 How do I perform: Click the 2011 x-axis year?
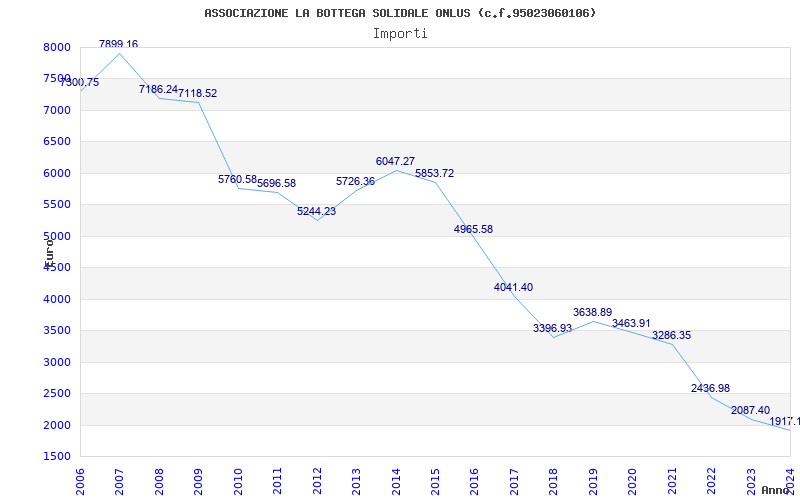pos(277,482)
